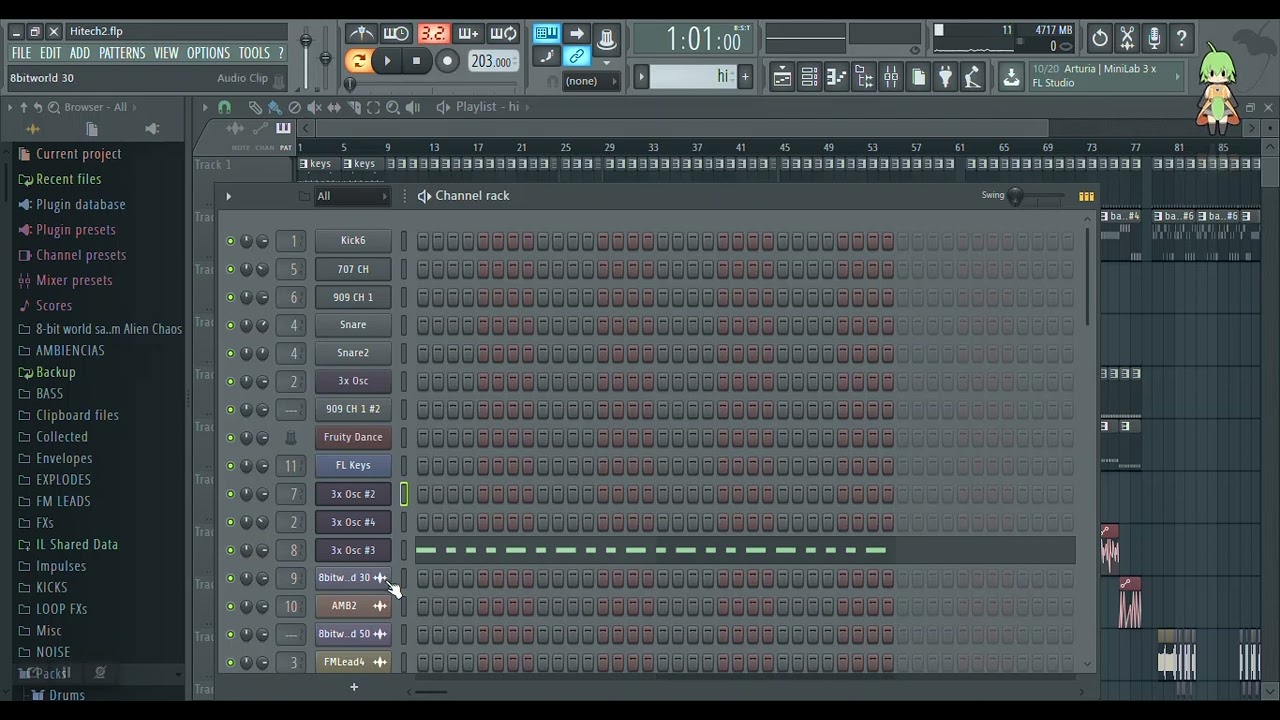Open the help question mark icon
Viewport: 1280px width, 720px height.
click(x=1181, y=39)
